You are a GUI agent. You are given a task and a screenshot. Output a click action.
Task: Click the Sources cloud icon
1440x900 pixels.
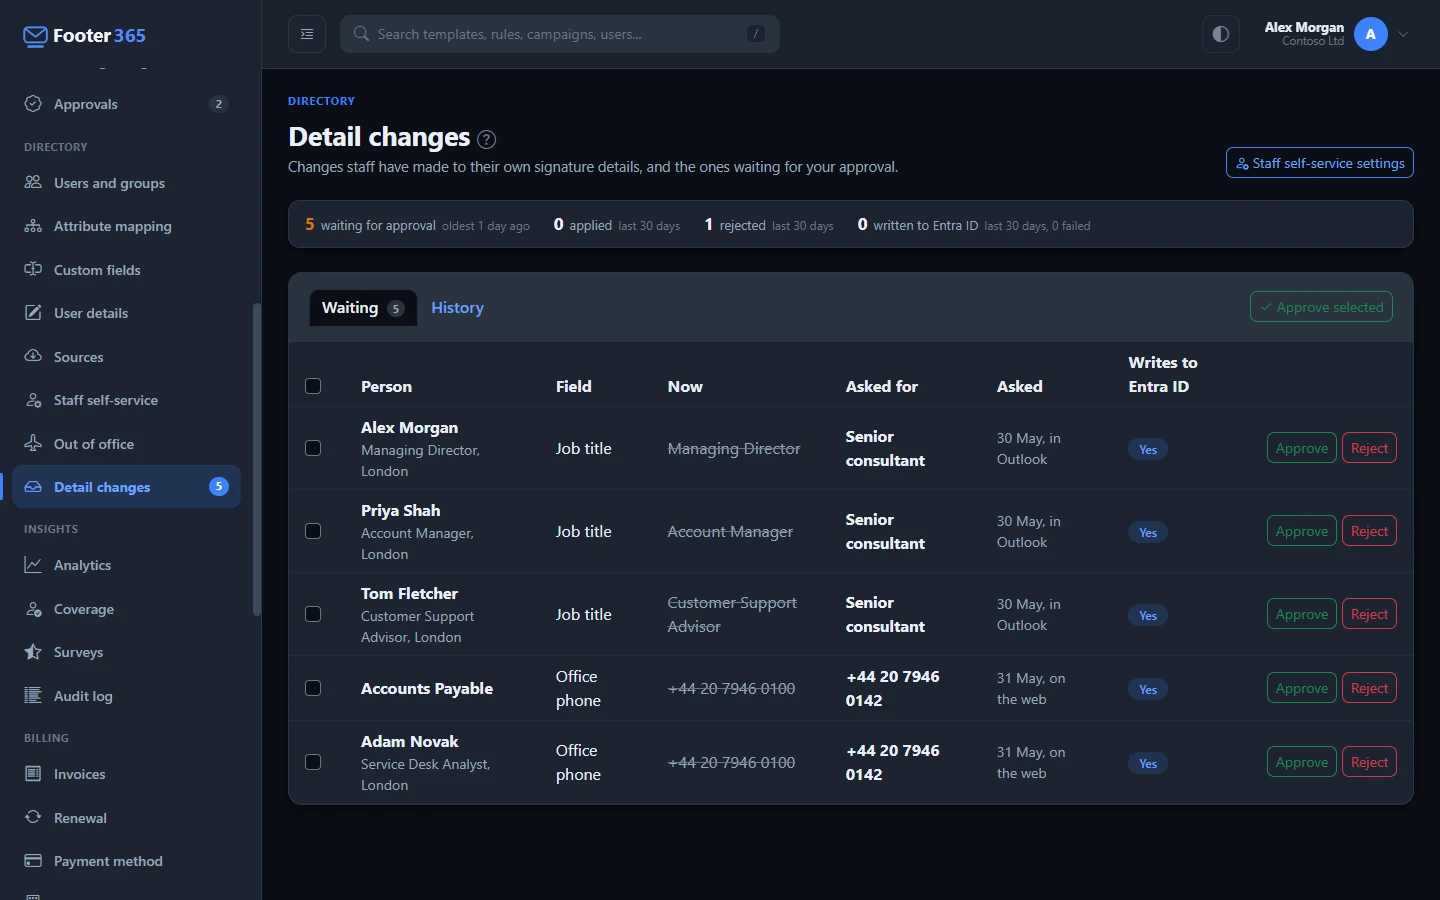tap(33, 356)
